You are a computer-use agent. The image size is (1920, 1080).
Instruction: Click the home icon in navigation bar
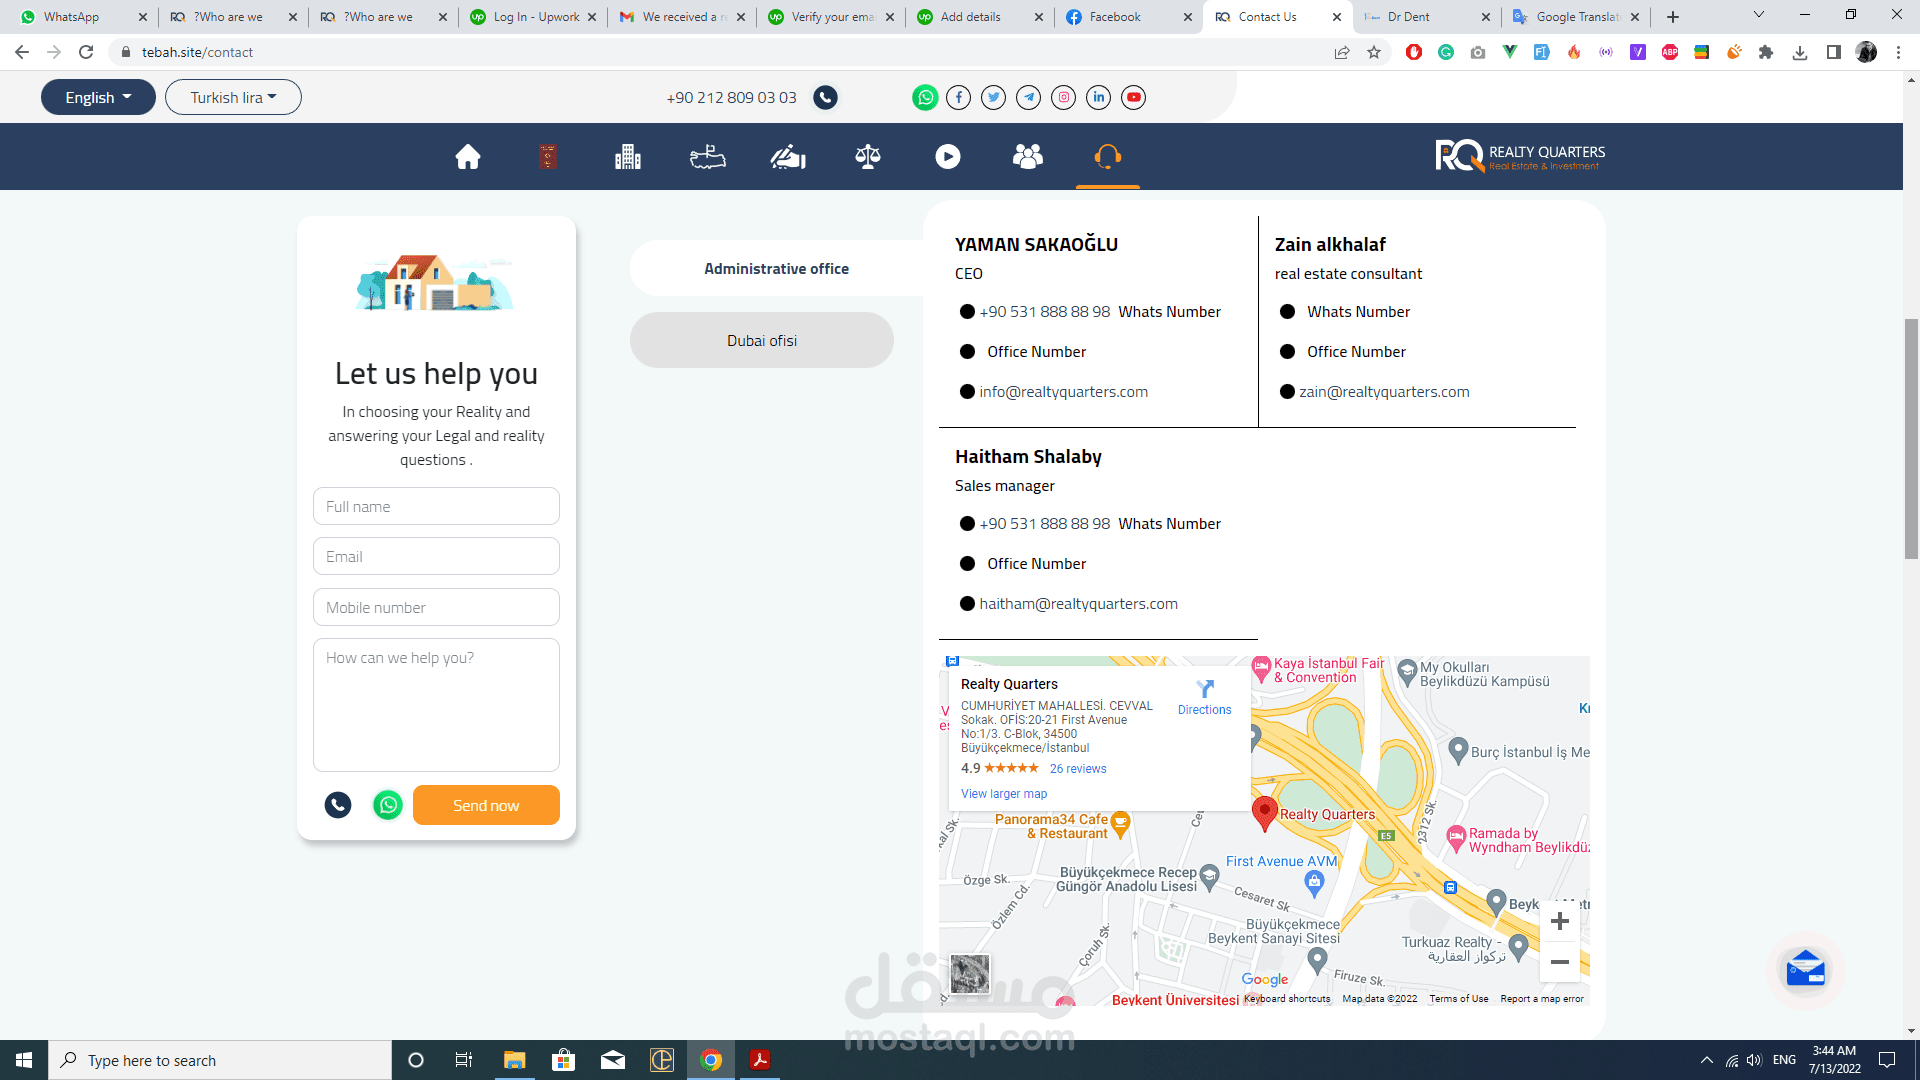click(x=468, y=157)
